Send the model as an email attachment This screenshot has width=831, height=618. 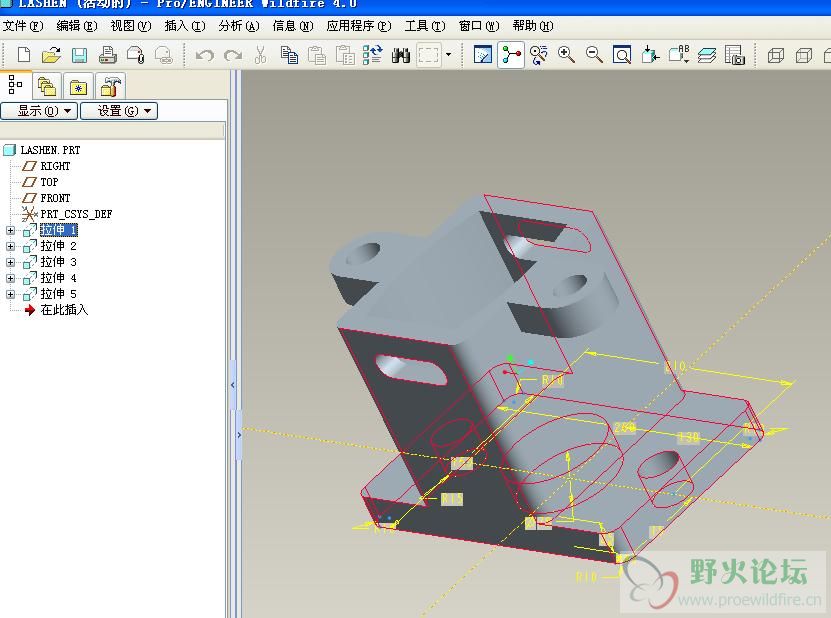(136, 55)
